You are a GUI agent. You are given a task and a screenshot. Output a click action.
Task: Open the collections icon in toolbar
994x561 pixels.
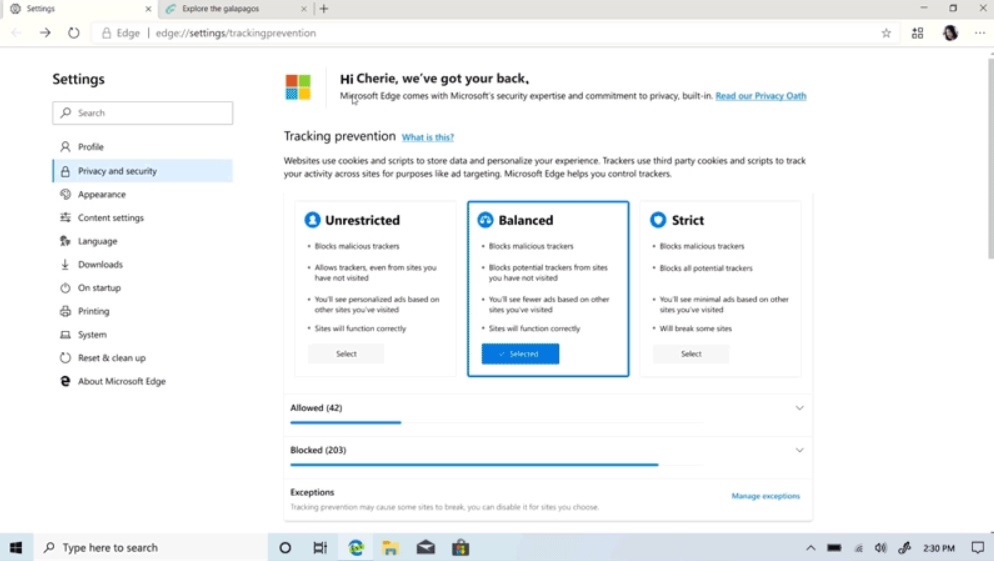(x=917, y=33)
